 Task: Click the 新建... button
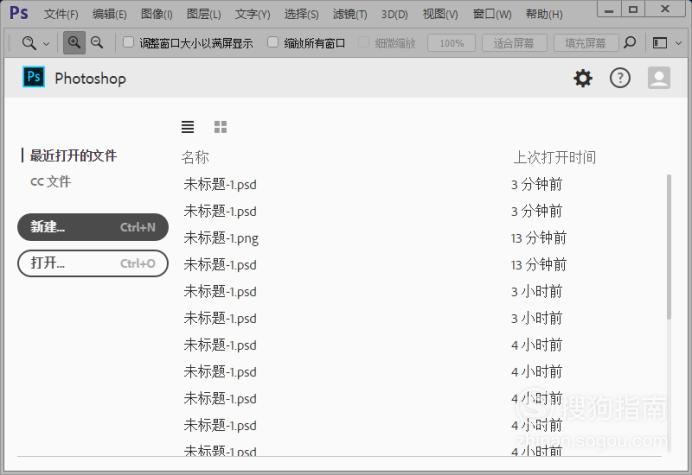pos(93,227)
